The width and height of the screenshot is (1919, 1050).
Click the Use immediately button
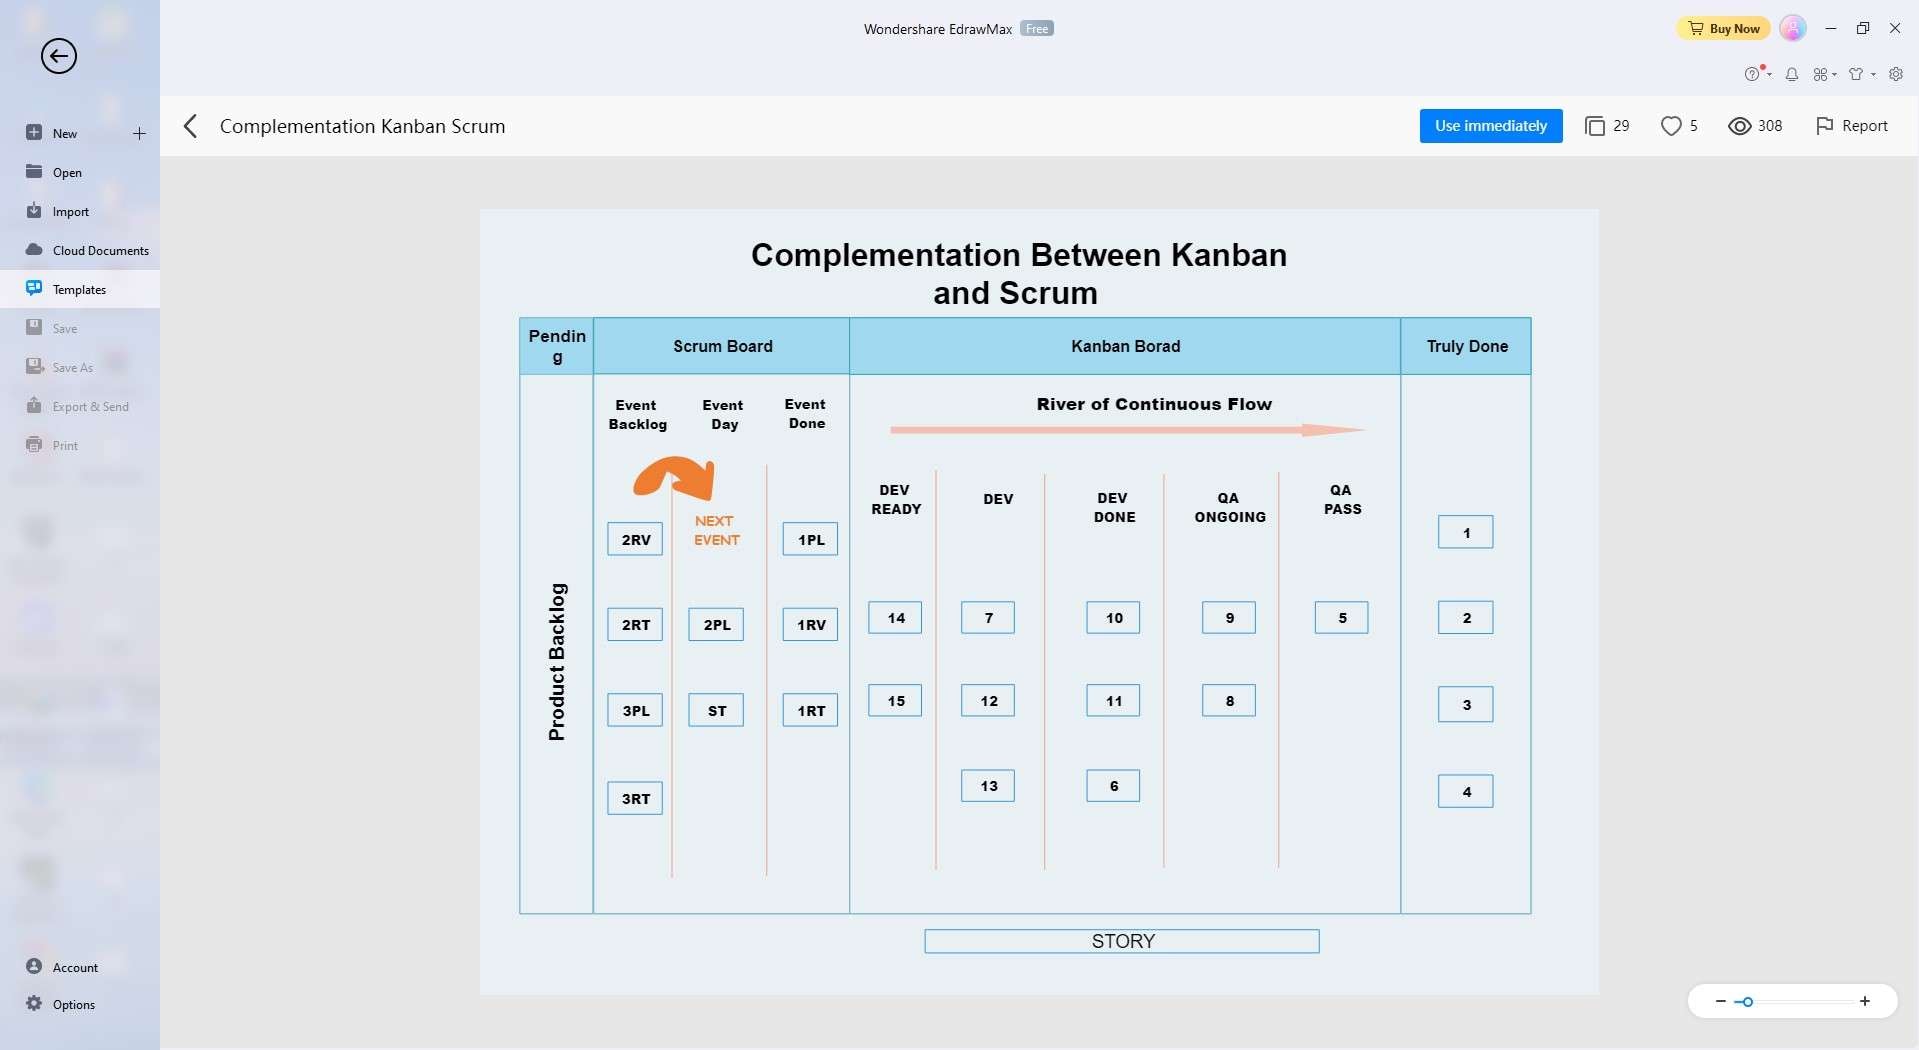click(1490, 126)
